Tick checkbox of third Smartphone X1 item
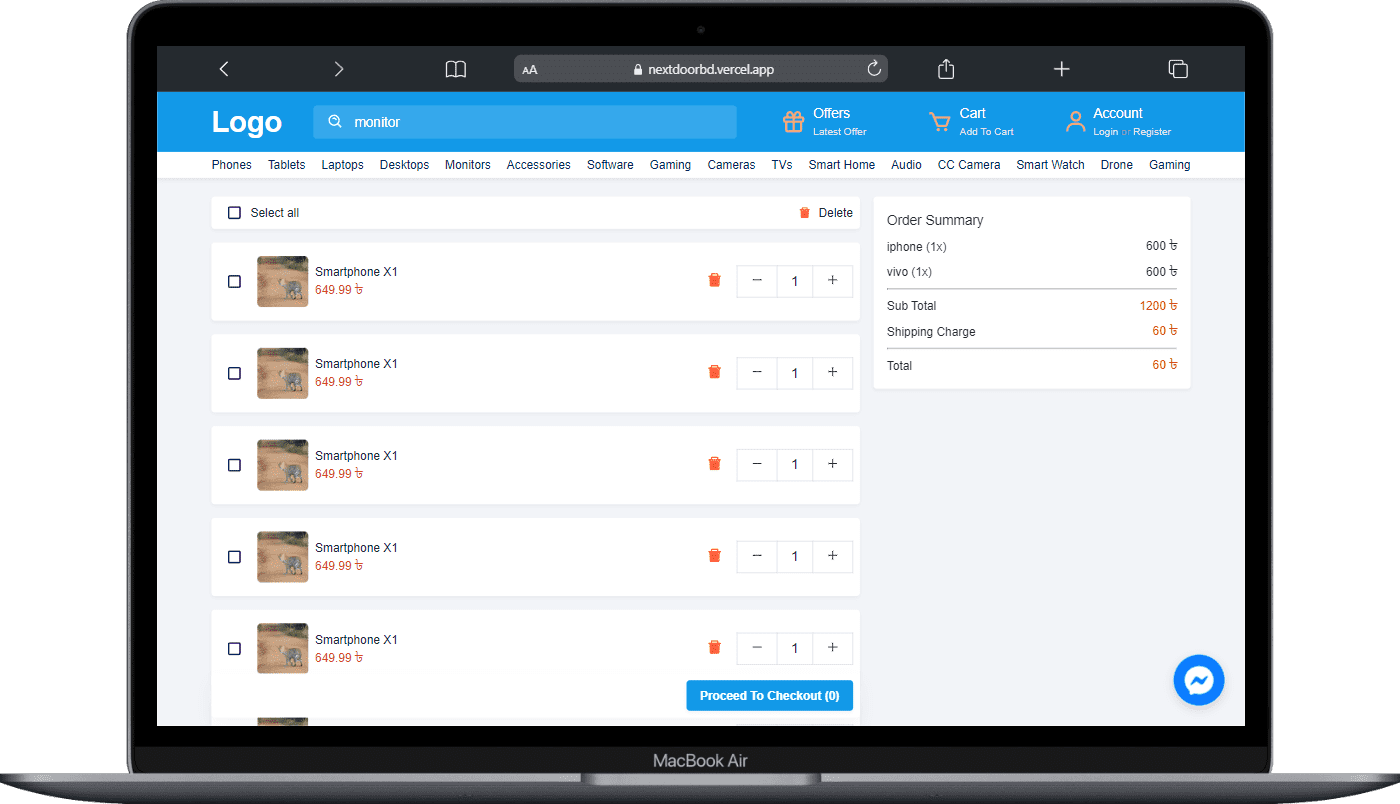 click(x=234, y=465)
